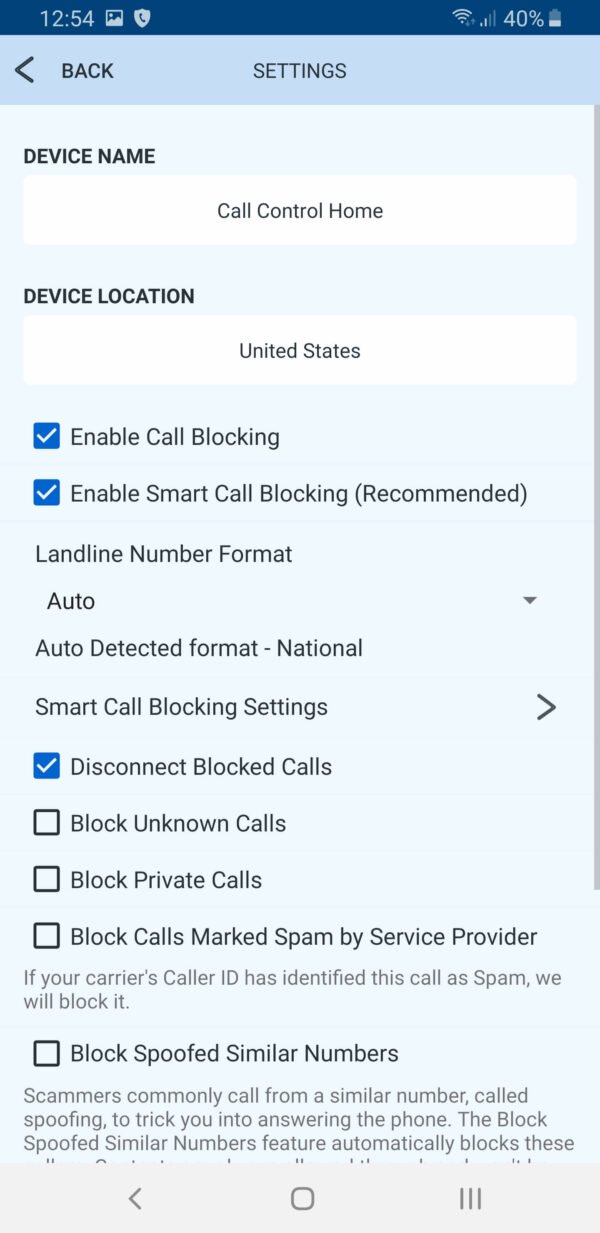The width and height of the screenshot is (600, 1233).
Task: Toggle Disconnect Blocked Calls off
Action: point(46,766)
